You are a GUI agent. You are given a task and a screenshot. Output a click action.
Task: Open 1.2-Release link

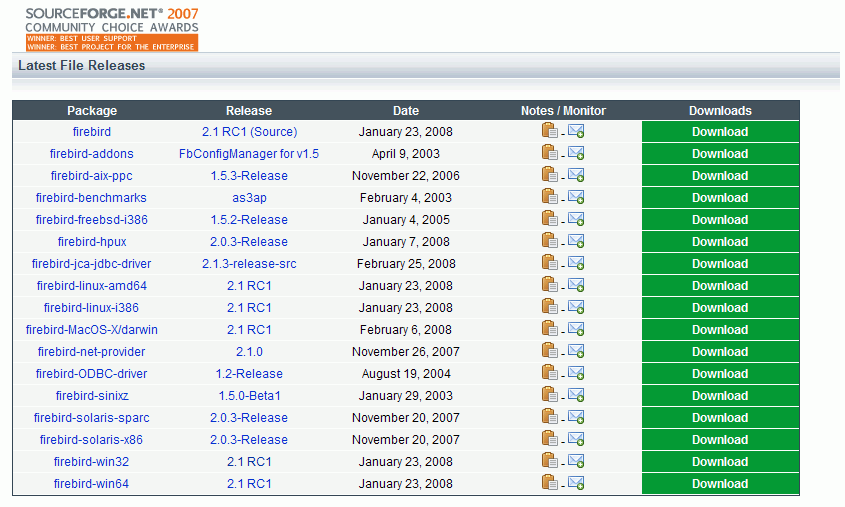click(249, 373)
